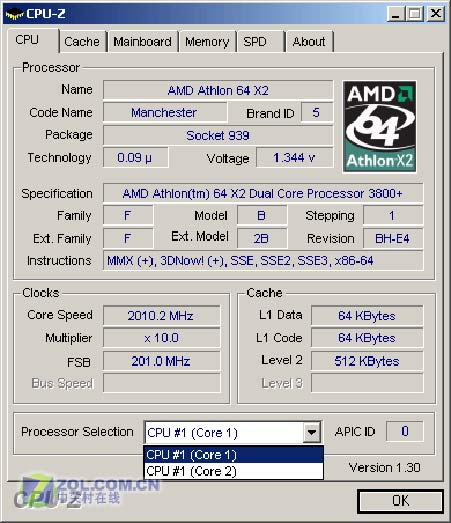Viewport: 451px width, 523px height.
Task: Click the APIC ID value 0
Action: pos(405,431)
